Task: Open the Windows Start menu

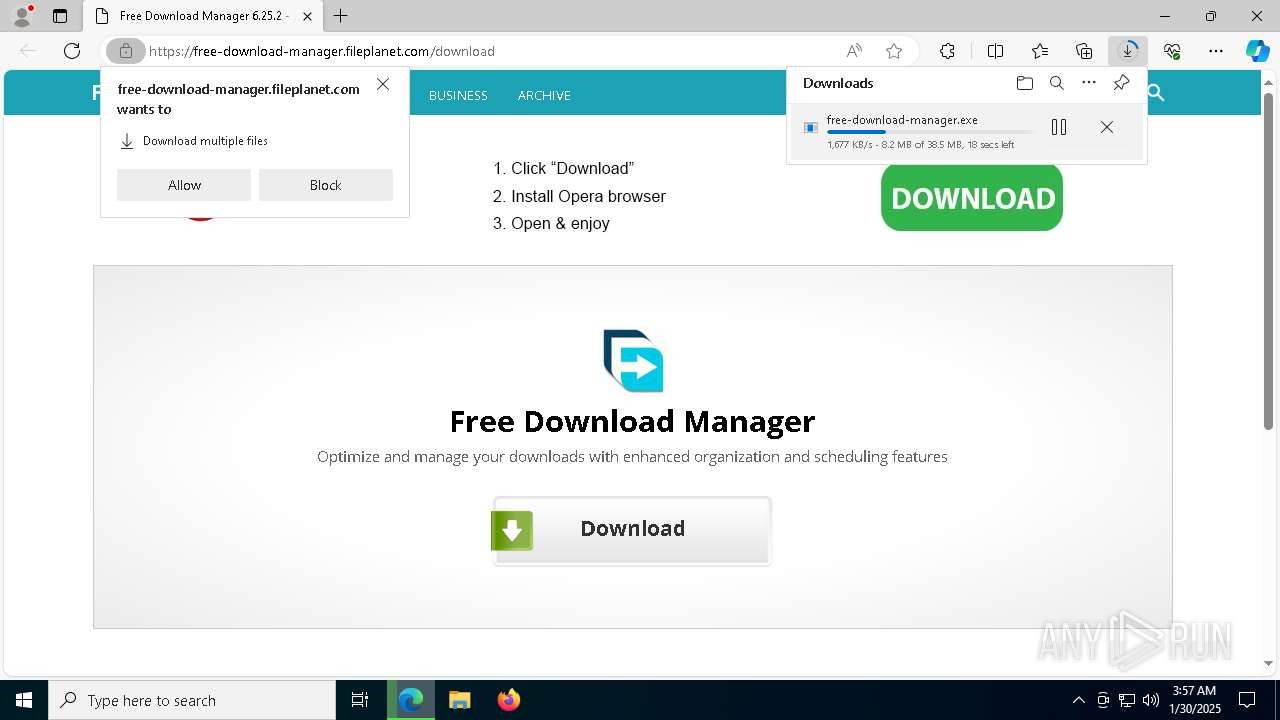Action: click(24, 700)
